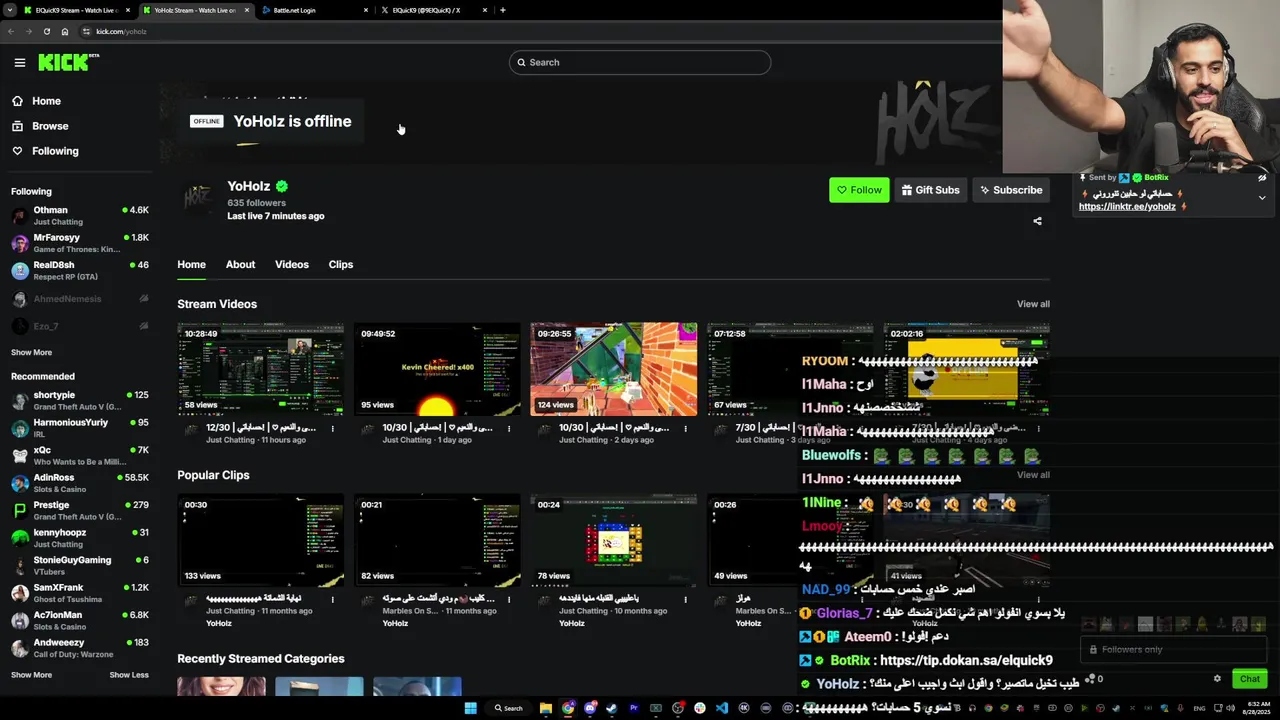The height and width of the screenshot is (720, 1280).
Task: Collapse the pinned chat message chevron
Action: coord(1262,198)
